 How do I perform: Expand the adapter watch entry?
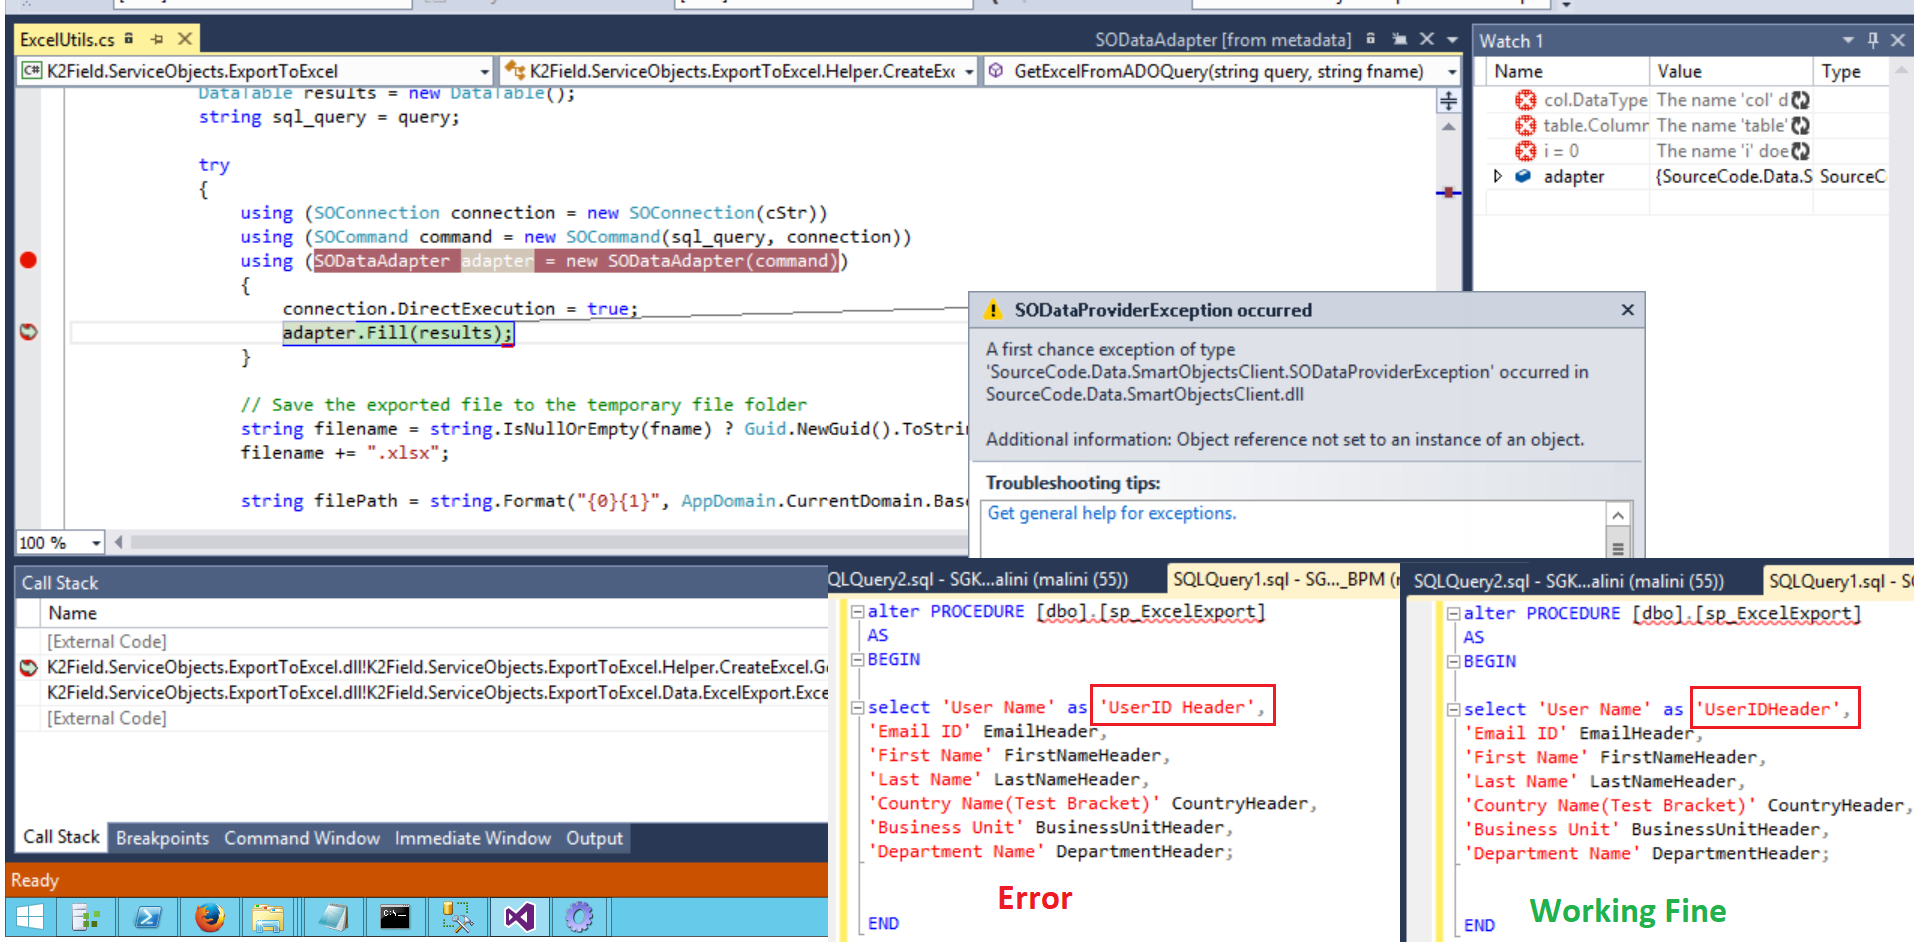1498,176
